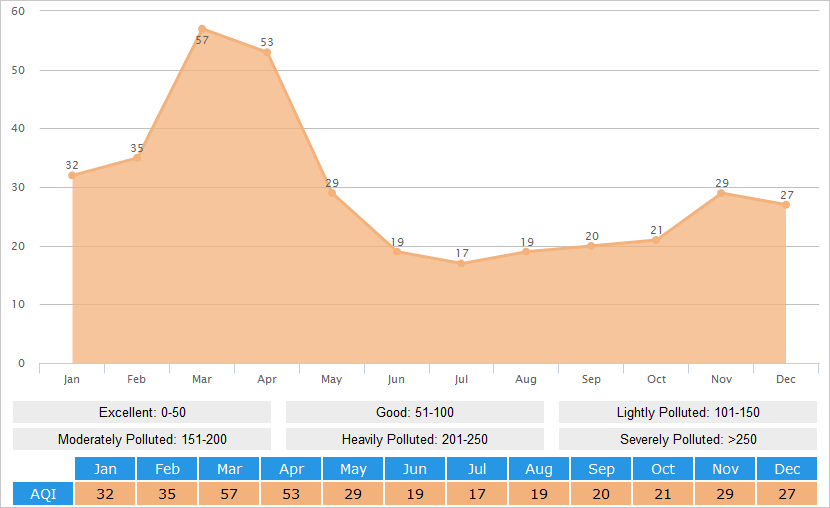Click the September data point labeled 20
The image size is (830, 508).
tap(591, 246)
